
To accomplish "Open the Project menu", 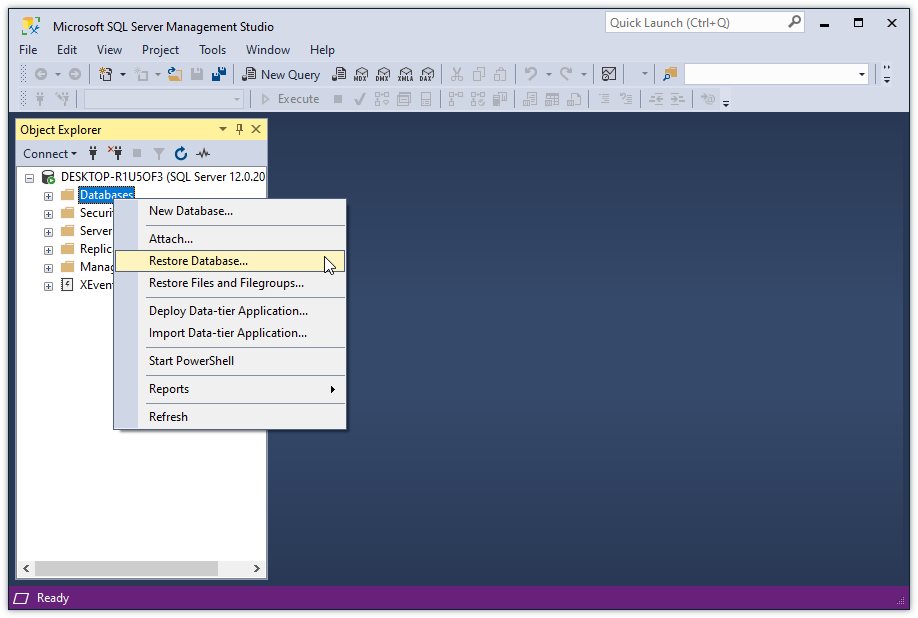I will 160,50.
